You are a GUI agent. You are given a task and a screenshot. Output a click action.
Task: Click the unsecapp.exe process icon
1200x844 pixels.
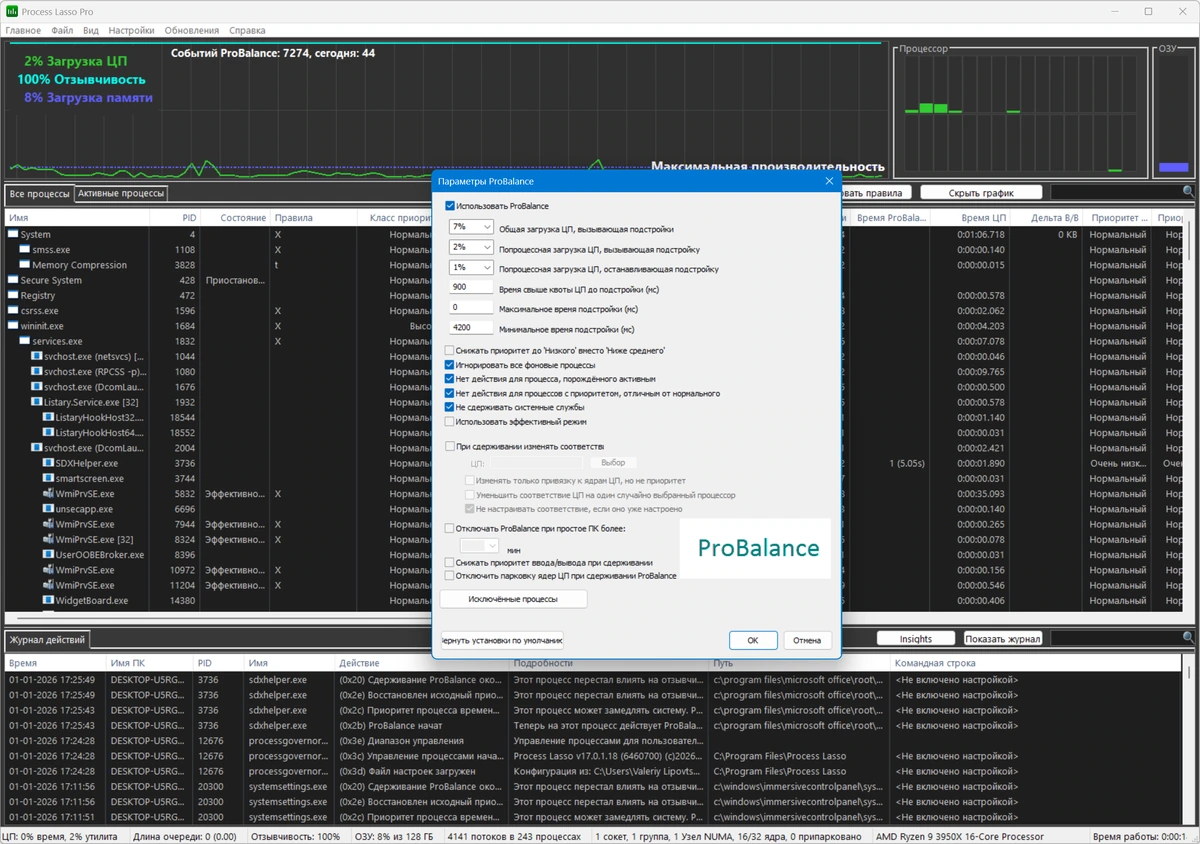pos(48,509)
